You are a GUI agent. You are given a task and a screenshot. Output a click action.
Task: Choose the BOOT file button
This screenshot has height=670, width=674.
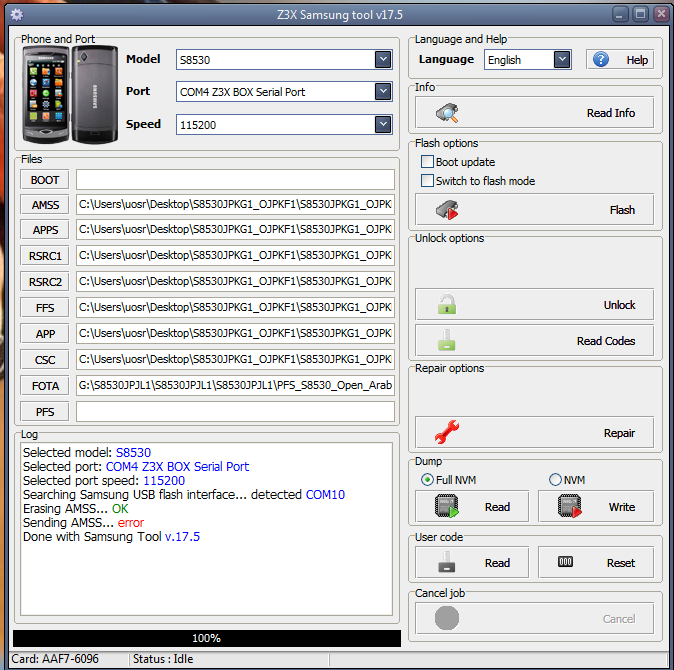pos(45,180)
